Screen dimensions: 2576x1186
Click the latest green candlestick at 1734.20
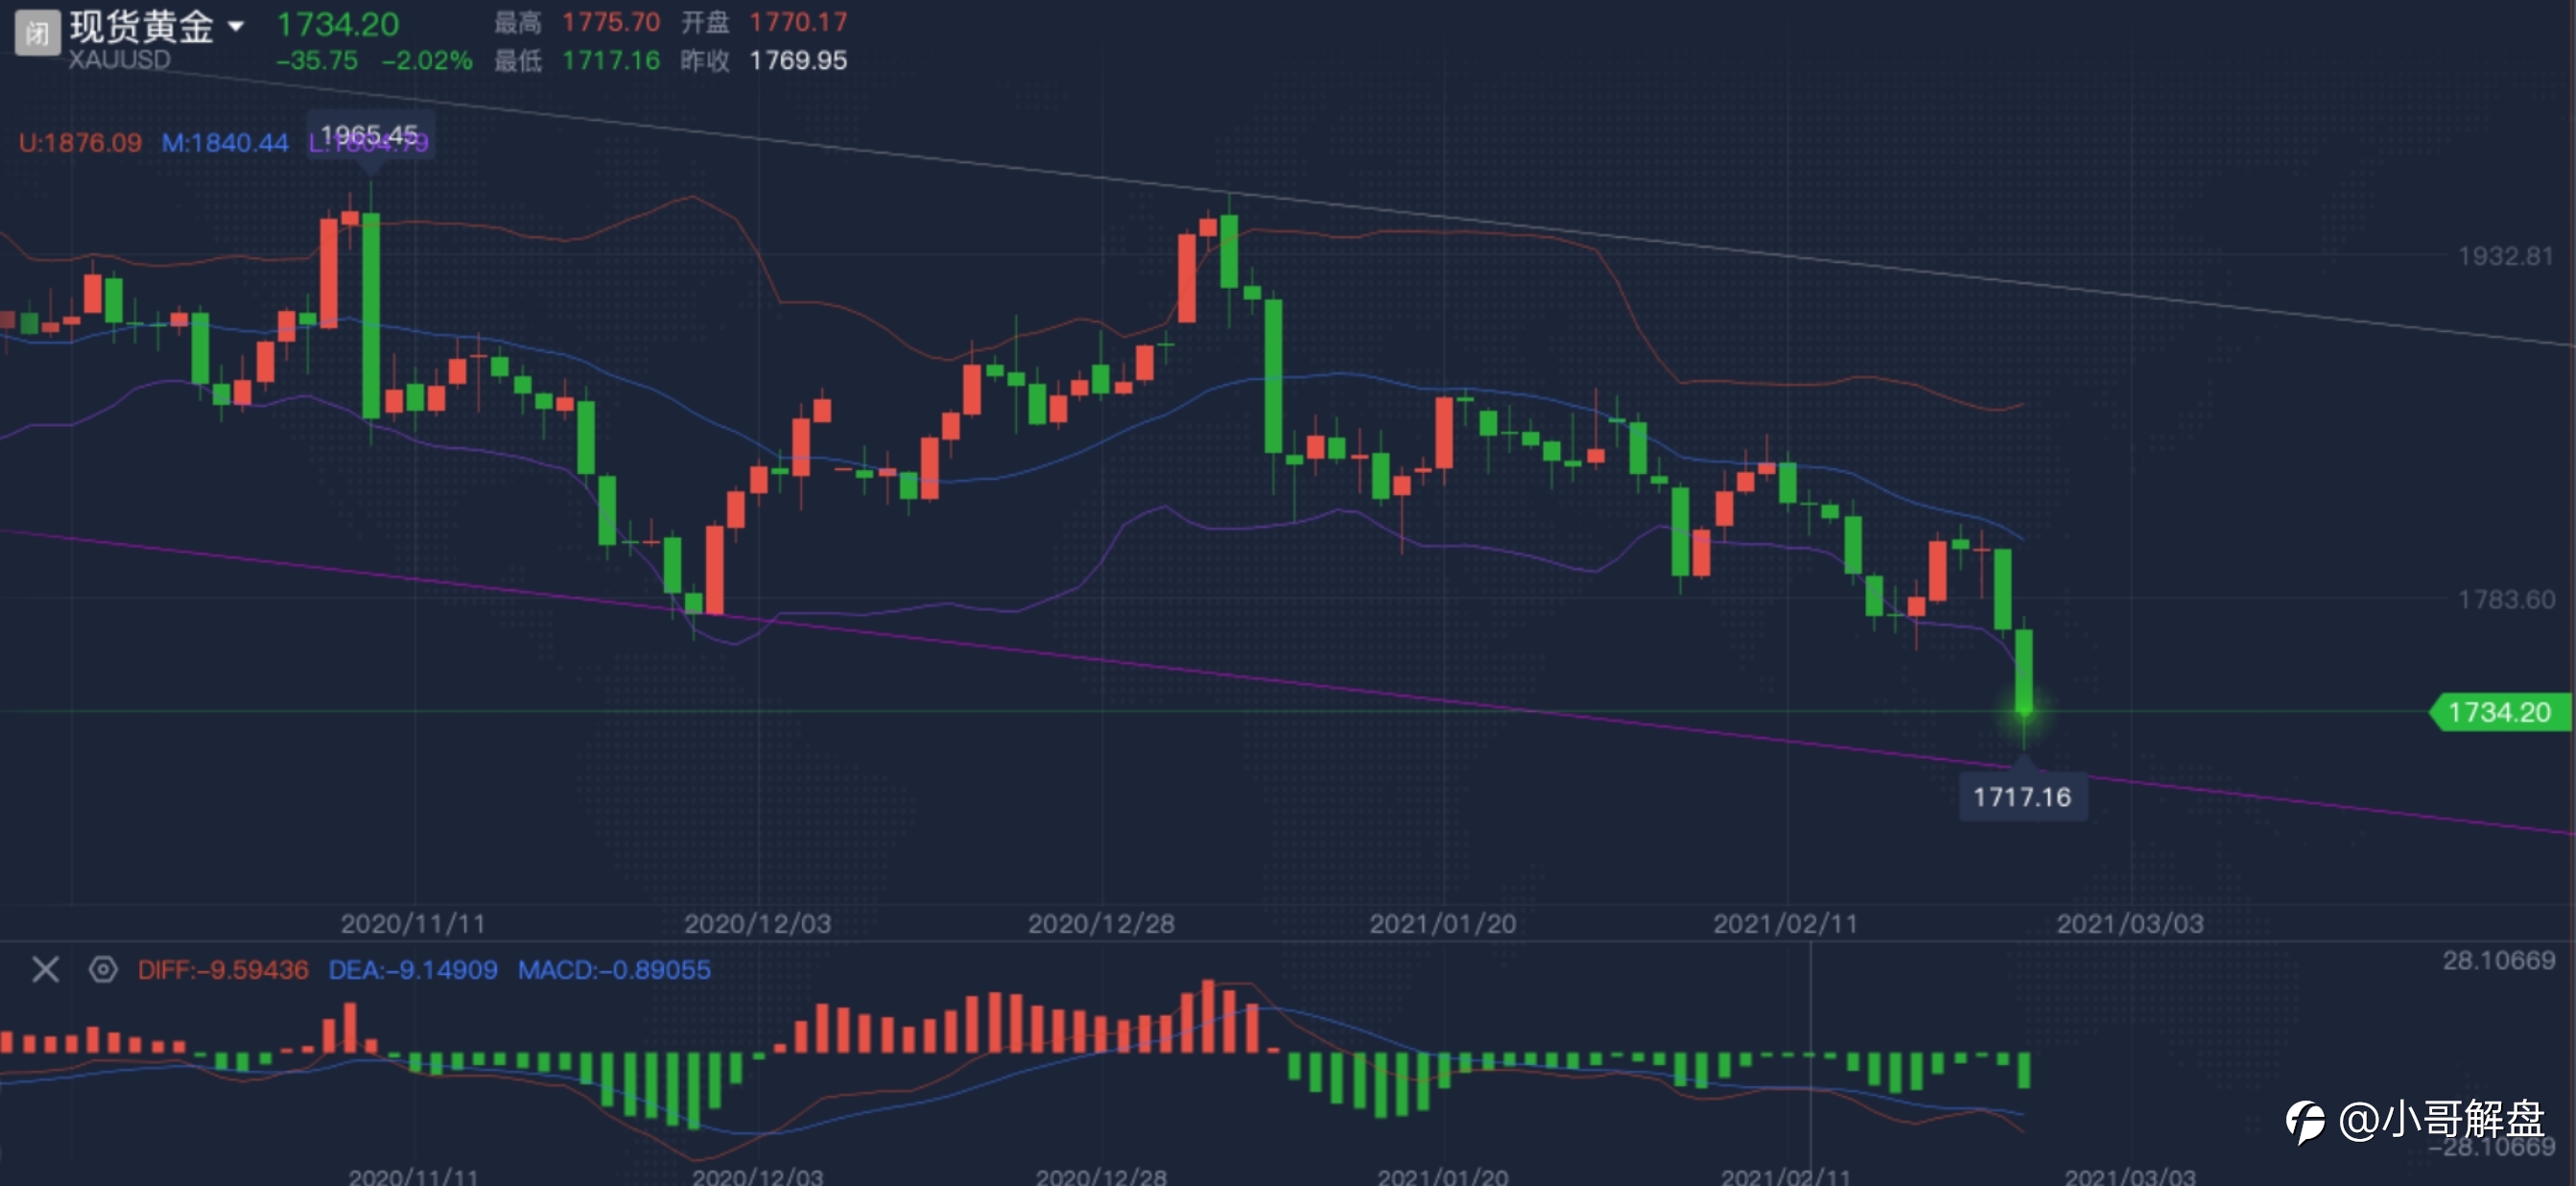[x=2023, y=672]
